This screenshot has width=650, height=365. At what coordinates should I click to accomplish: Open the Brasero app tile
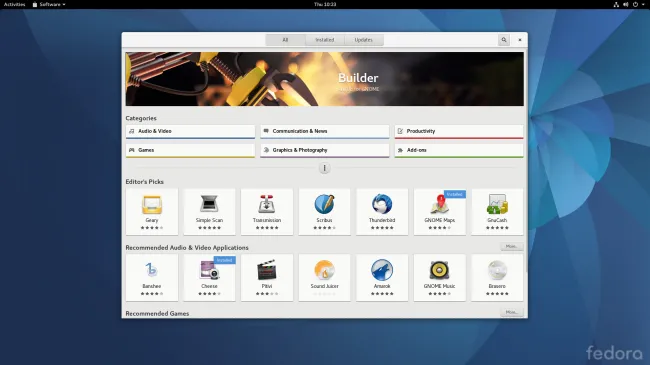[x=497, y=278]
